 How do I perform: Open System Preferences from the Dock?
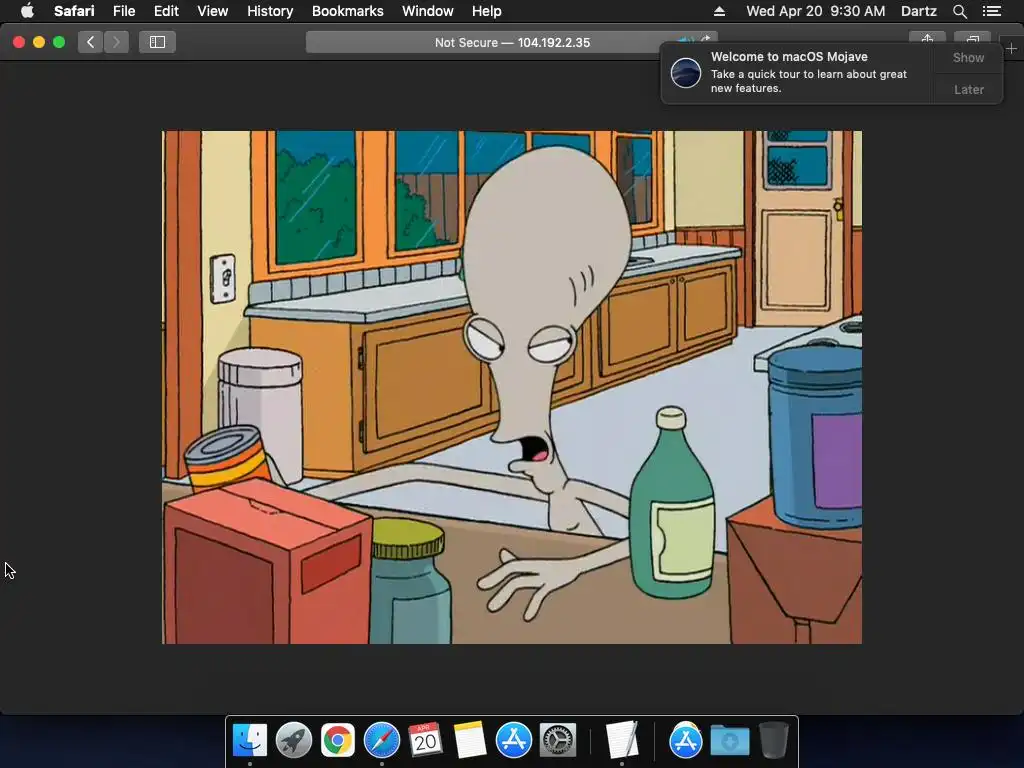point(557,740)
